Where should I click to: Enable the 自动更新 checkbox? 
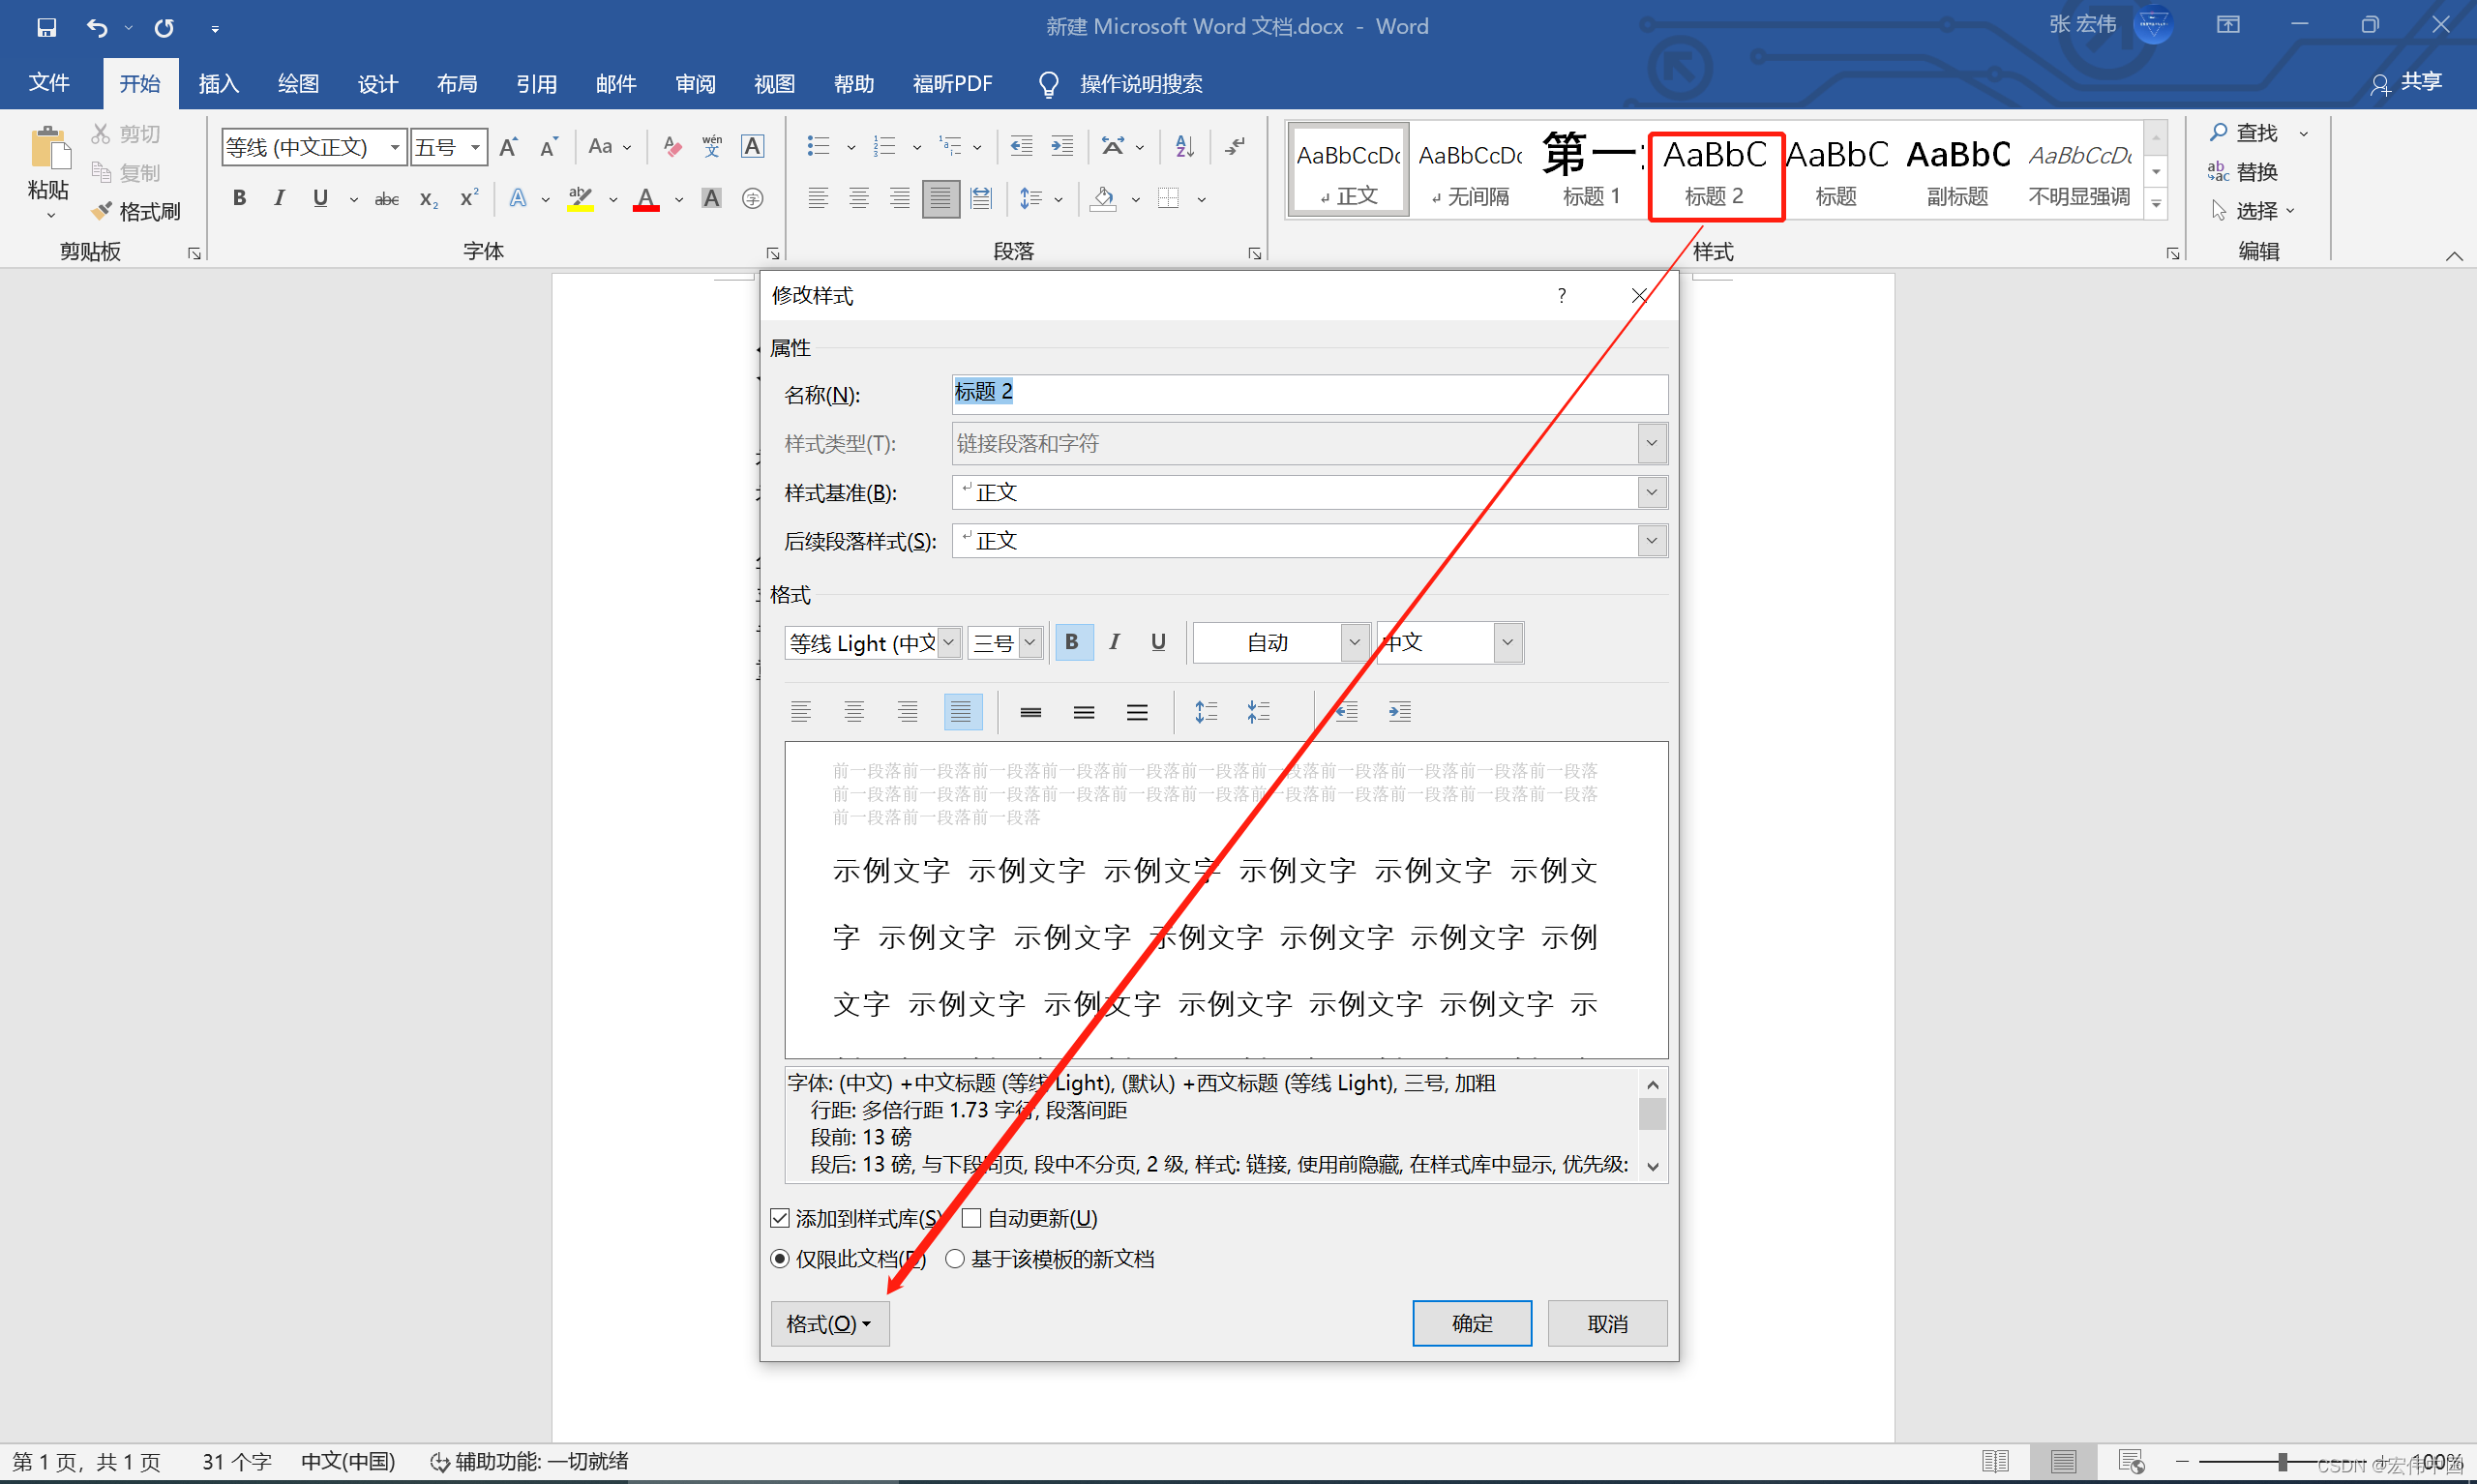(971, 1218)
